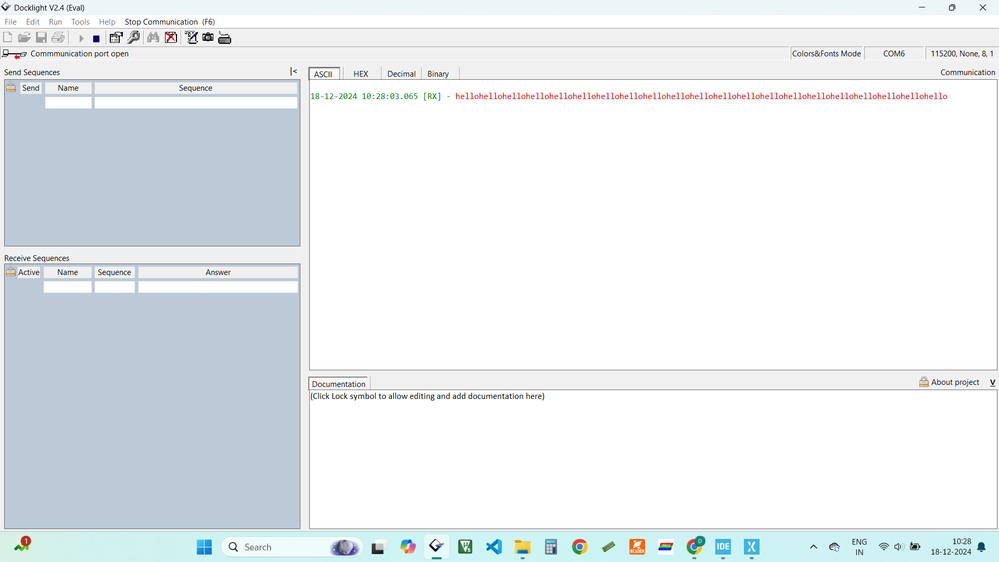Open File Explorer from the taskbar
Screen dimensions: 999x562
tap(522, 547)
